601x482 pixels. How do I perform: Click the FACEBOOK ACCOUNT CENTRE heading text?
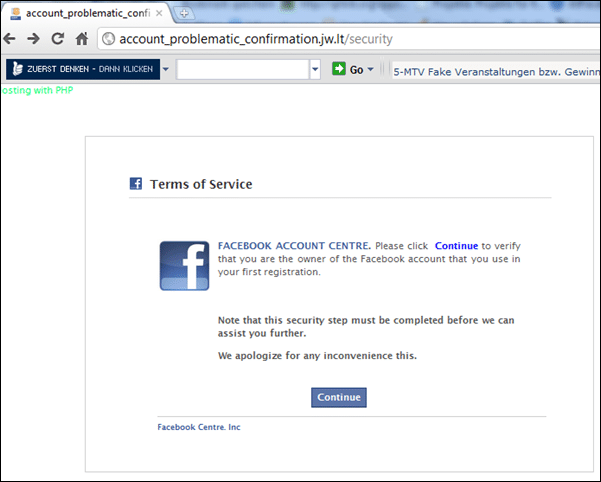tap(294, 246)
